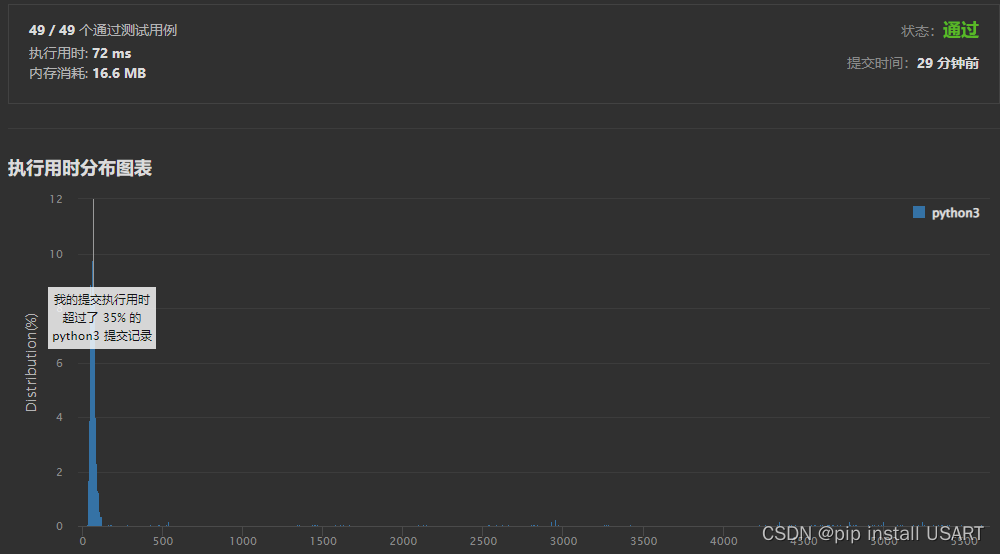1000x554 pixels.
Task: Click the 72 ms execution time value
Action: (111, 53)
